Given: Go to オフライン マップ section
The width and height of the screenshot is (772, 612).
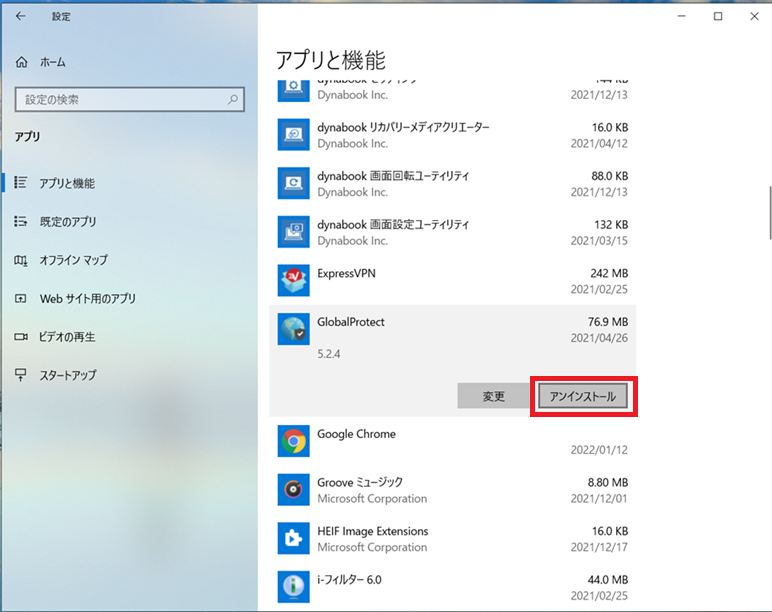Looking at the screenshot, I should point(73,260).
